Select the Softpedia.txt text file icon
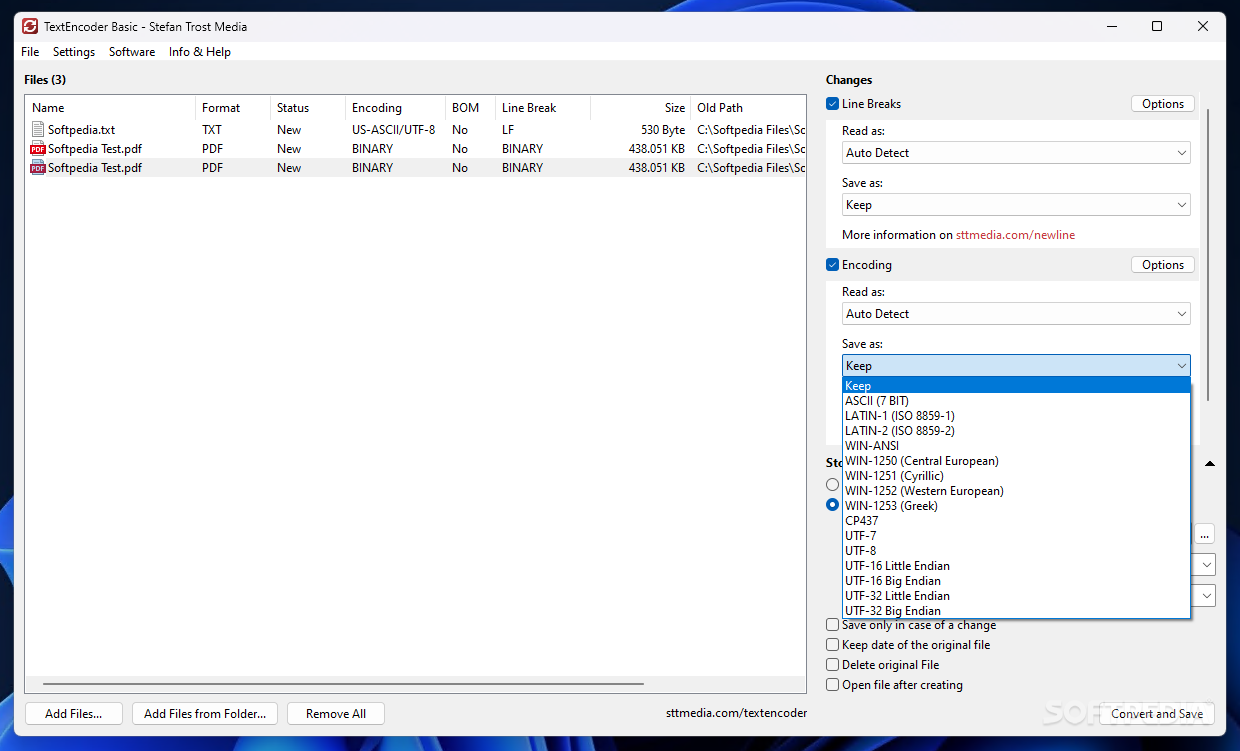Viewport: 1240px width, 751px height. [38, 129]
